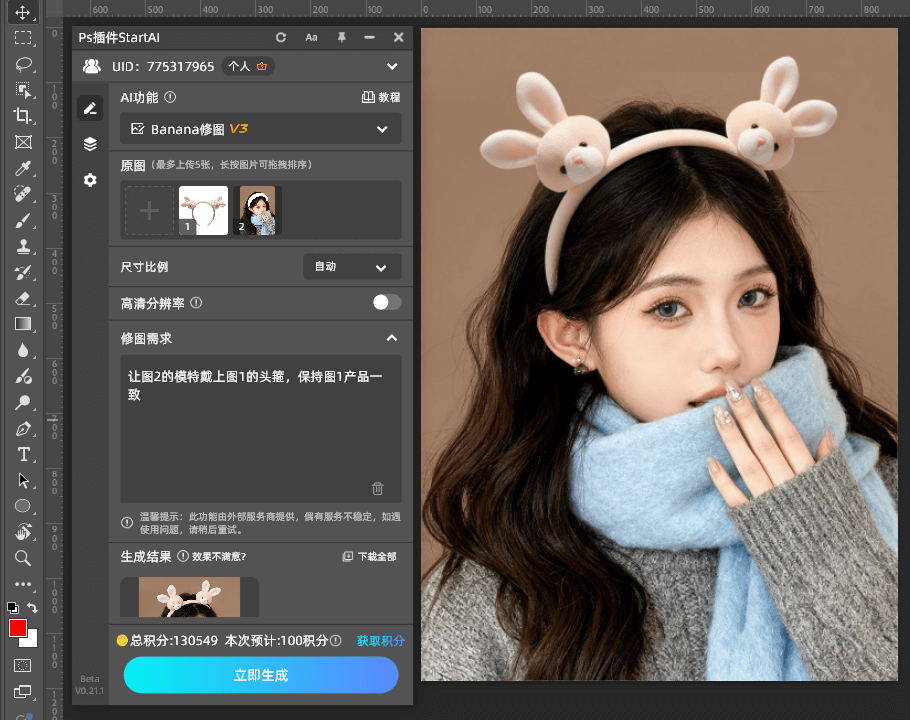Enable the 高清分辨率 switch
This screenshot has height=720, width=910.
tap(385, 302)
